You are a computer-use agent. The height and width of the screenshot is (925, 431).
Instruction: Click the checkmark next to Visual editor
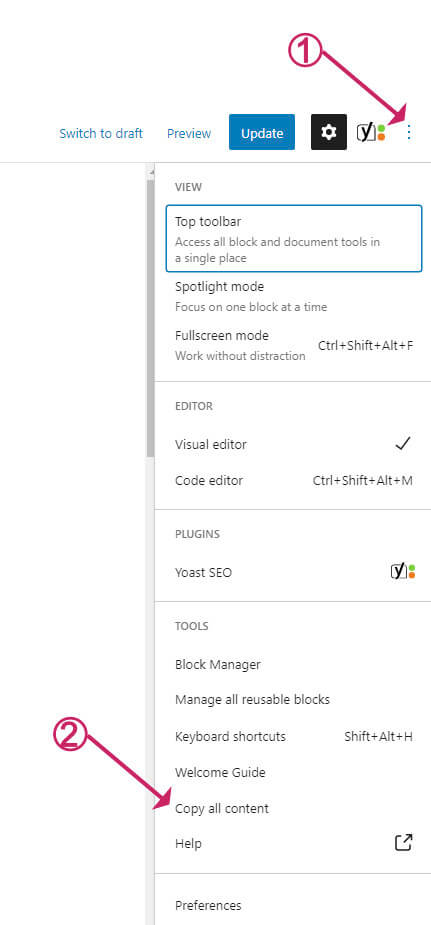(x=403, y=444)
